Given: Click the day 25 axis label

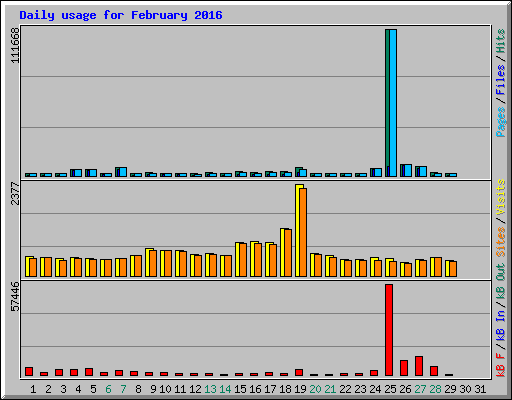Looking at the screenshot, I should (x=390, y=389).
